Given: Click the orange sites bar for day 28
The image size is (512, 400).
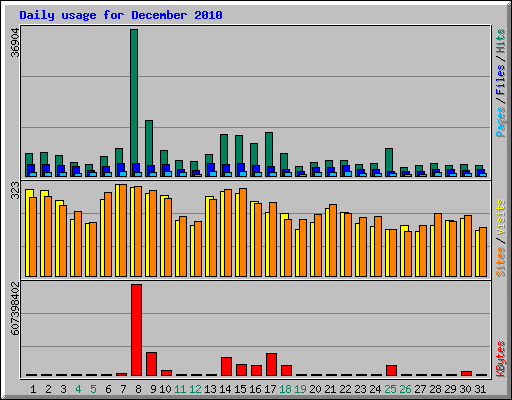Looking at the screenshot, I should (x=438, y=245).
